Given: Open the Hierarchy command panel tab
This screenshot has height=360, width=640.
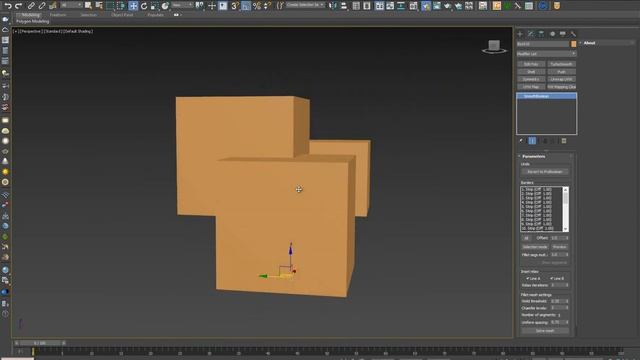Looking at the screenshot, I should pos(541,34).
